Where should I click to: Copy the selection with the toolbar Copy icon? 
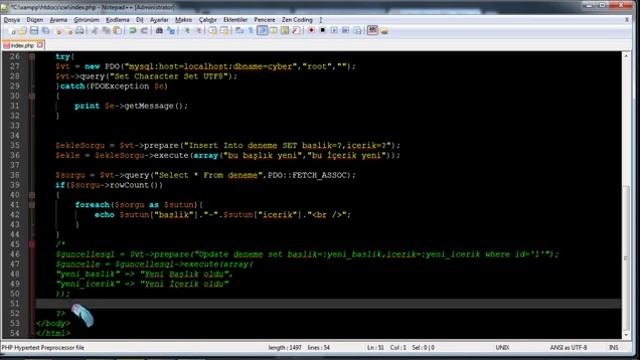(106, 31)
